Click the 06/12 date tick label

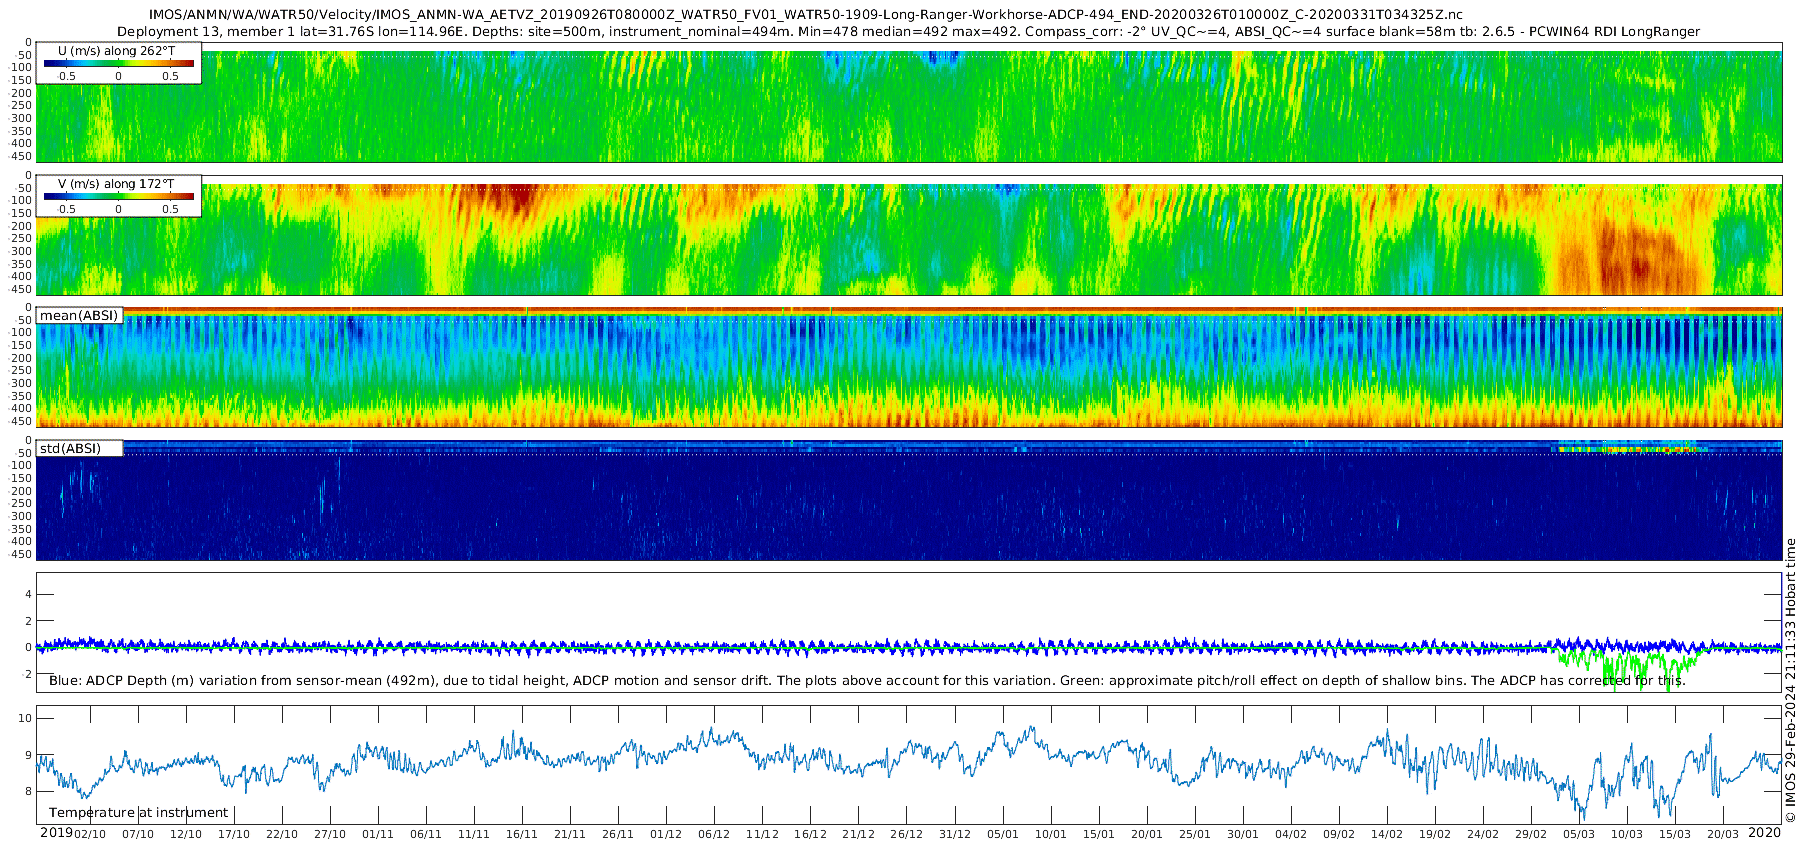pos(714,834)
